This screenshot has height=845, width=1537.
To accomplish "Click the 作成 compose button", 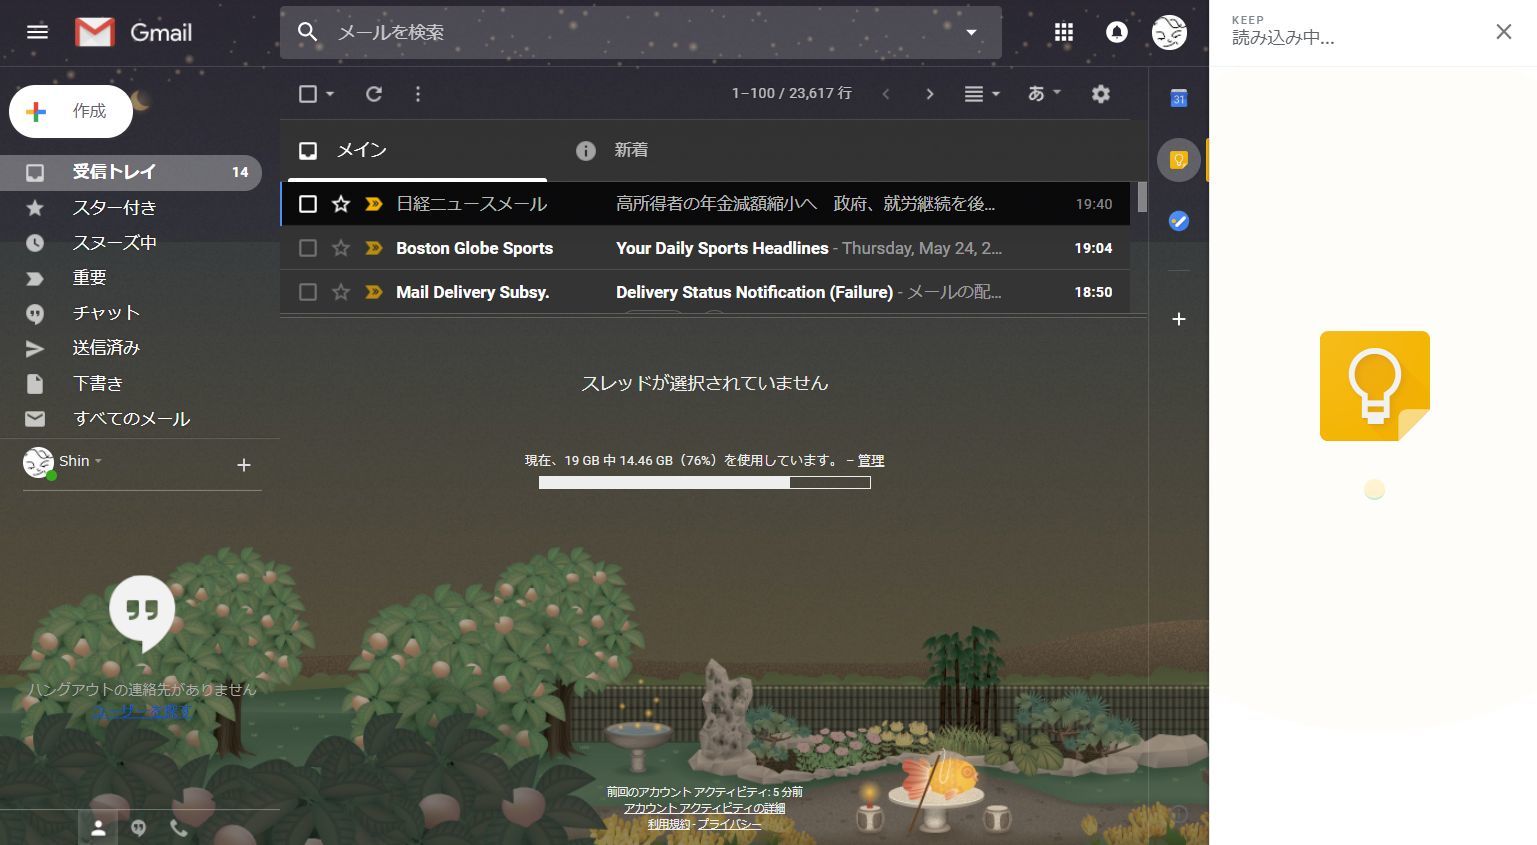I will click(x=71, y=111).
